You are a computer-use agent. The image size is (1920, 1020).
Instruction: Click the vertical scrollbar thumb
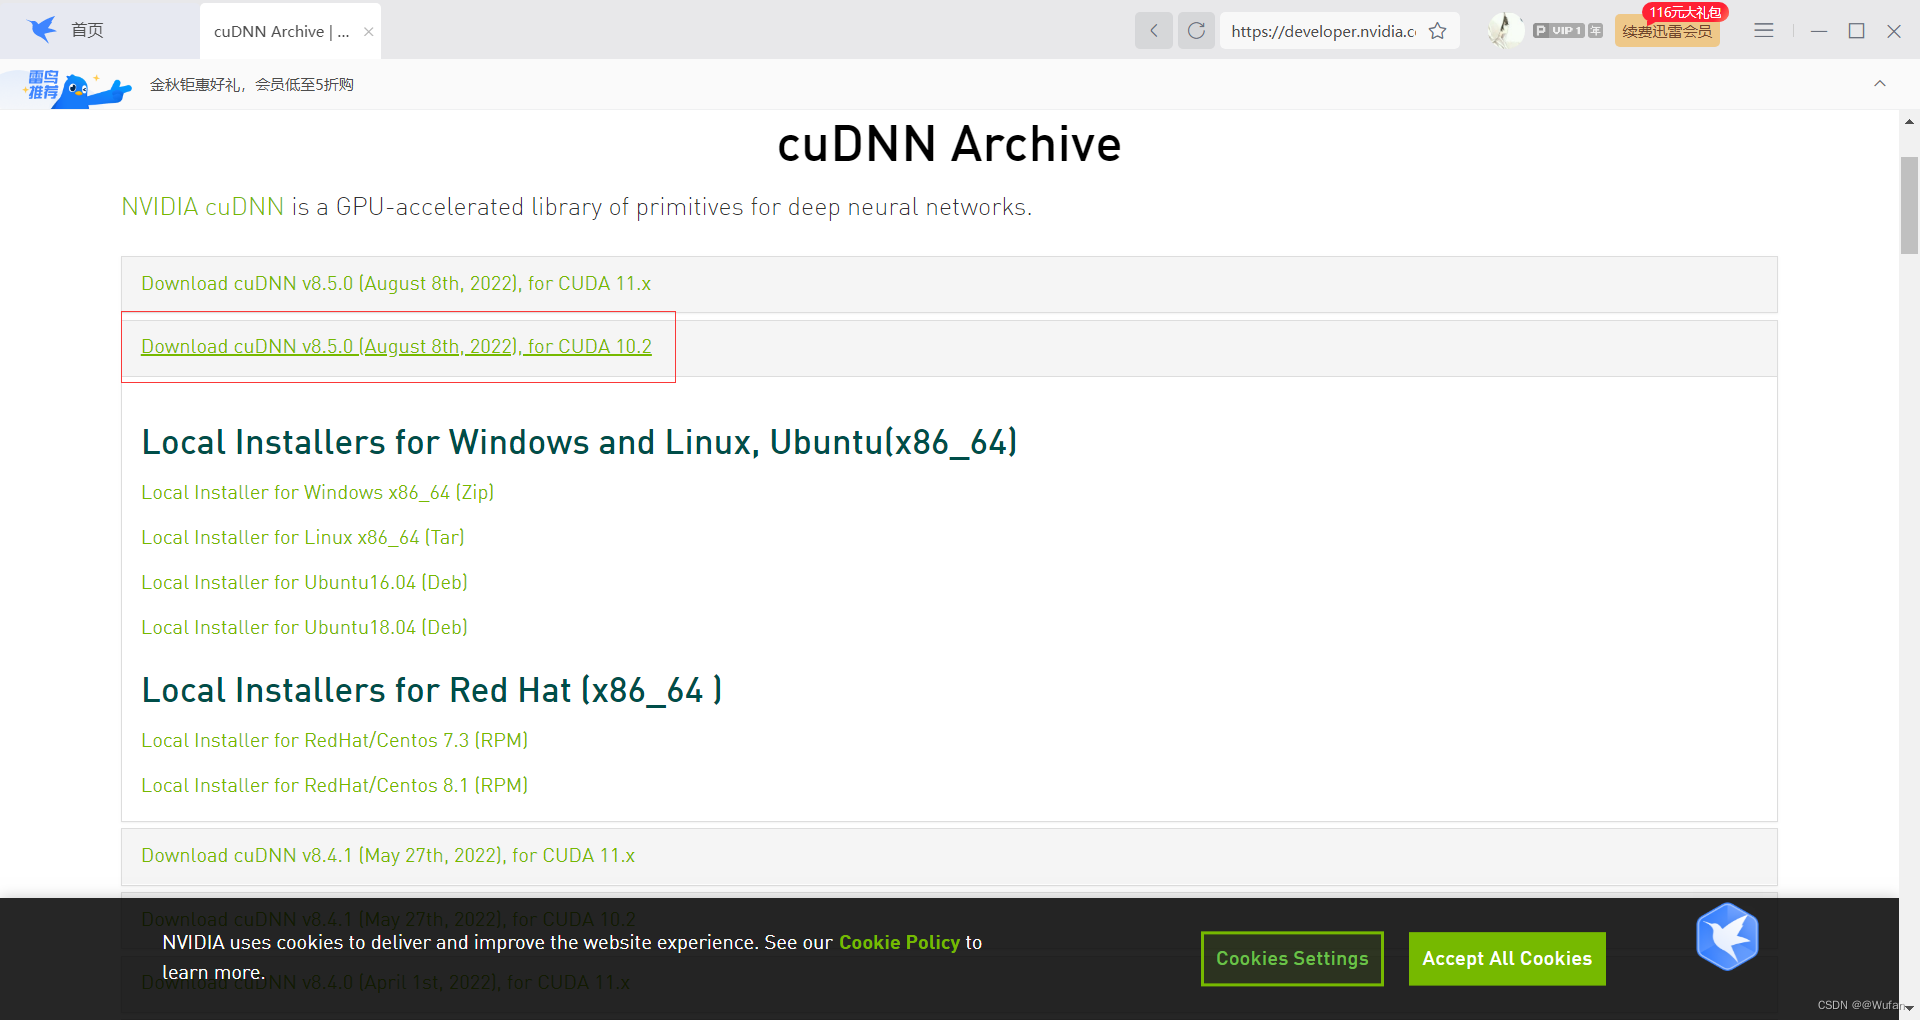point(1909,205)
